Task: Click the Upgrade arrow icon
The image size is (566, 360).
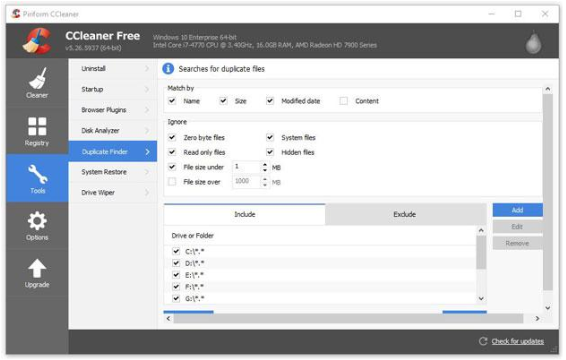Action: pyautogui.click(x=37, y=268)
